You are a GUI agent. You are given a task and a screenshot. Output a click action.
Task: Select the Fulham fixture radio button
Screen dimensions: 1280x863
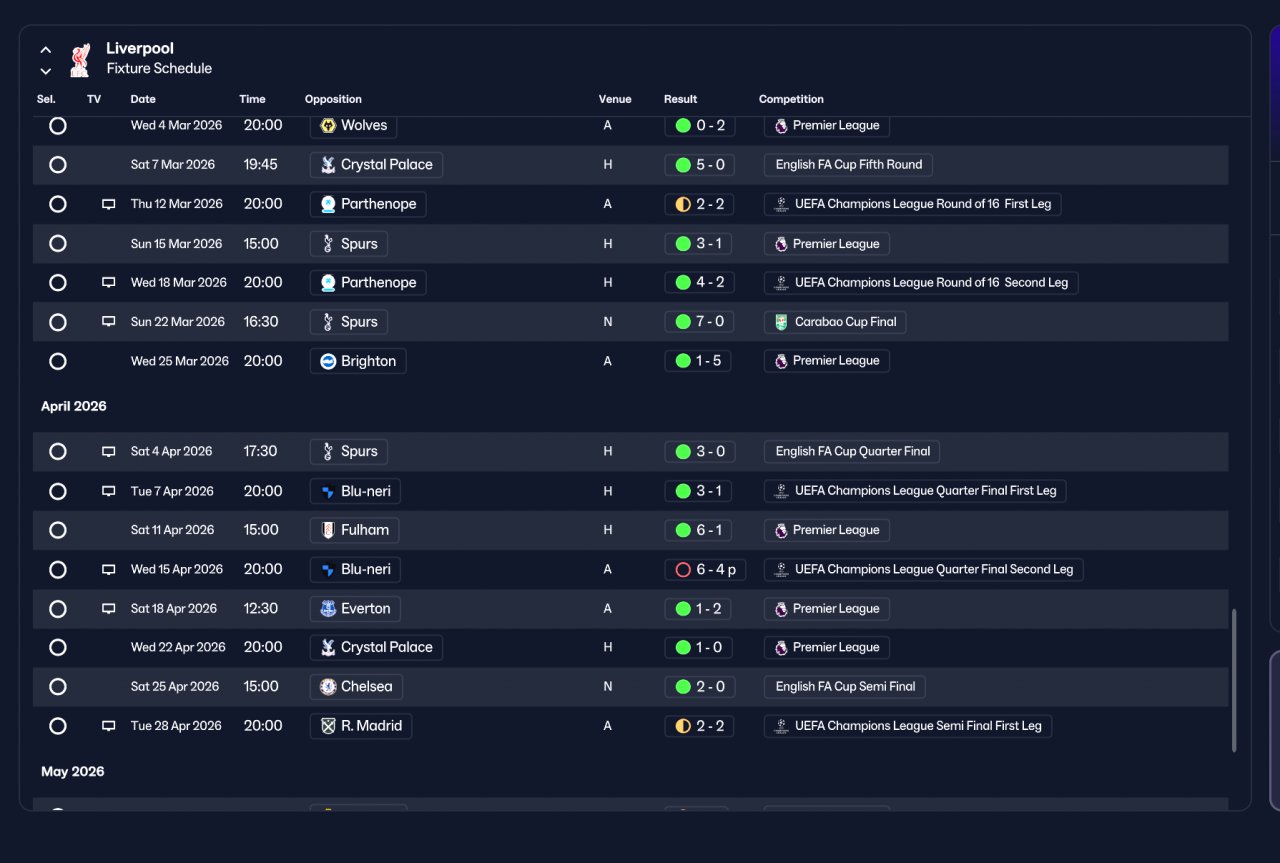pos(58,530)
